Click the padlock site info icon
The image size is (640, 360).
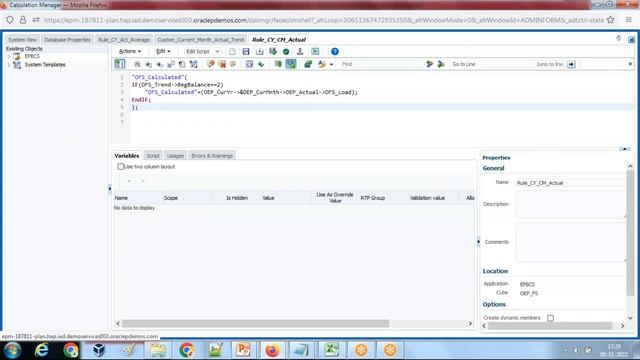23,20
